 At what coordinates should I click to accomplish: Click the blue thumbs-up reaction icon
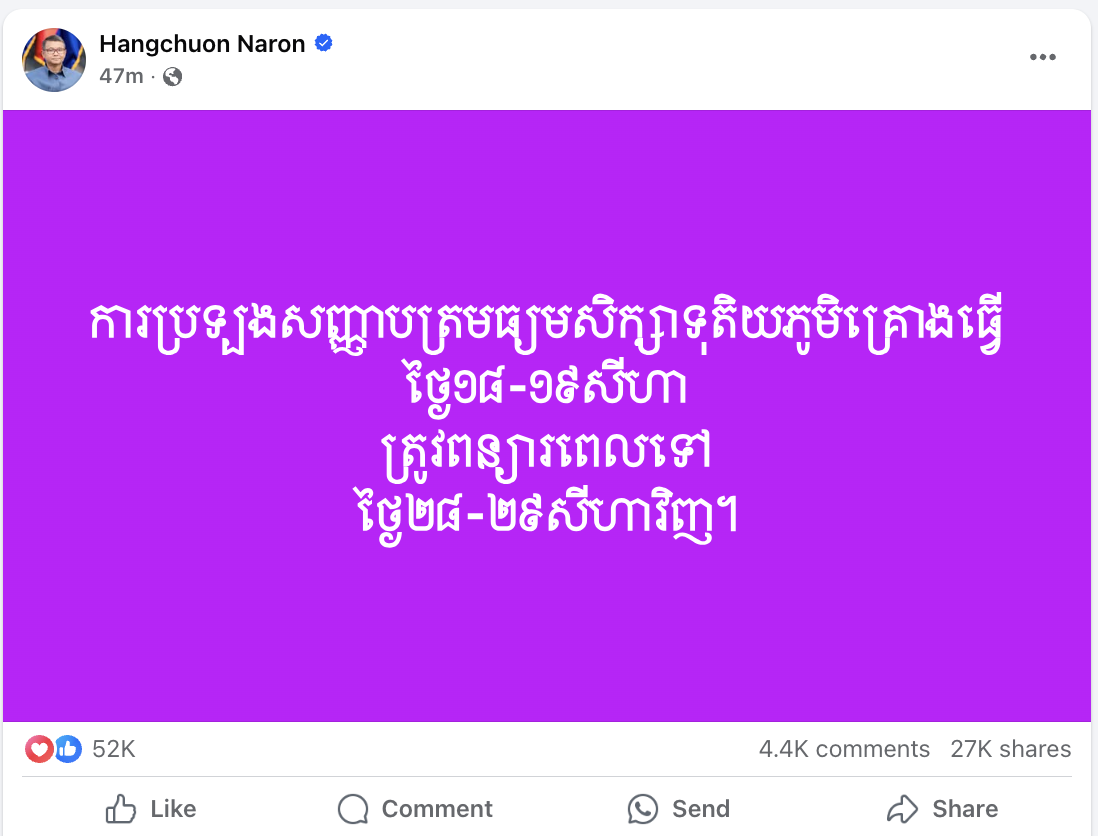pos(67,749)
